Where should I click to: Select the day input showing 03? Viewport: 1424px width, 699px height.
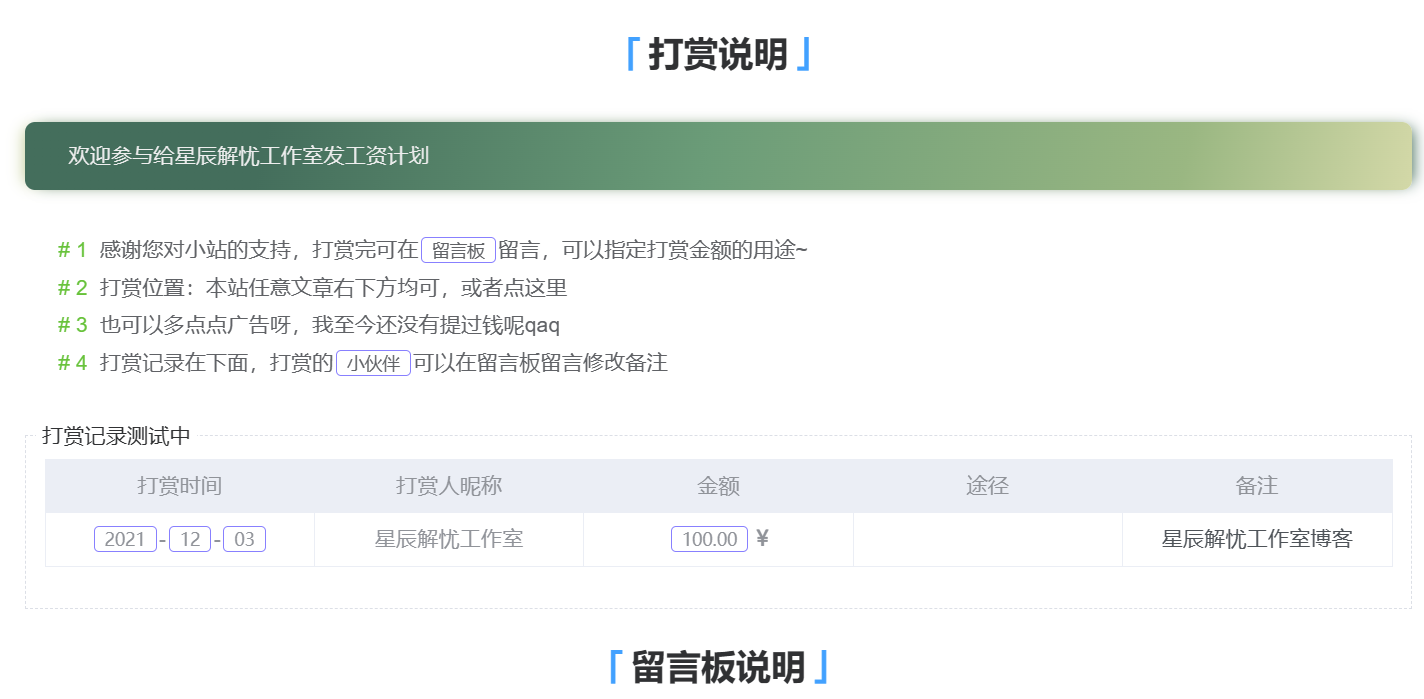[x=246, y=538]
